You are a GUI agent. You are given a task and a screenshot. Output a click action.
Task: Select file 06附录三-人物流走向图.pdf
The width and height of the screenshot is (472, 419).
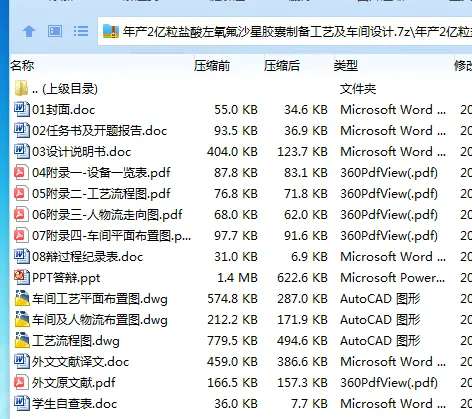107,215
